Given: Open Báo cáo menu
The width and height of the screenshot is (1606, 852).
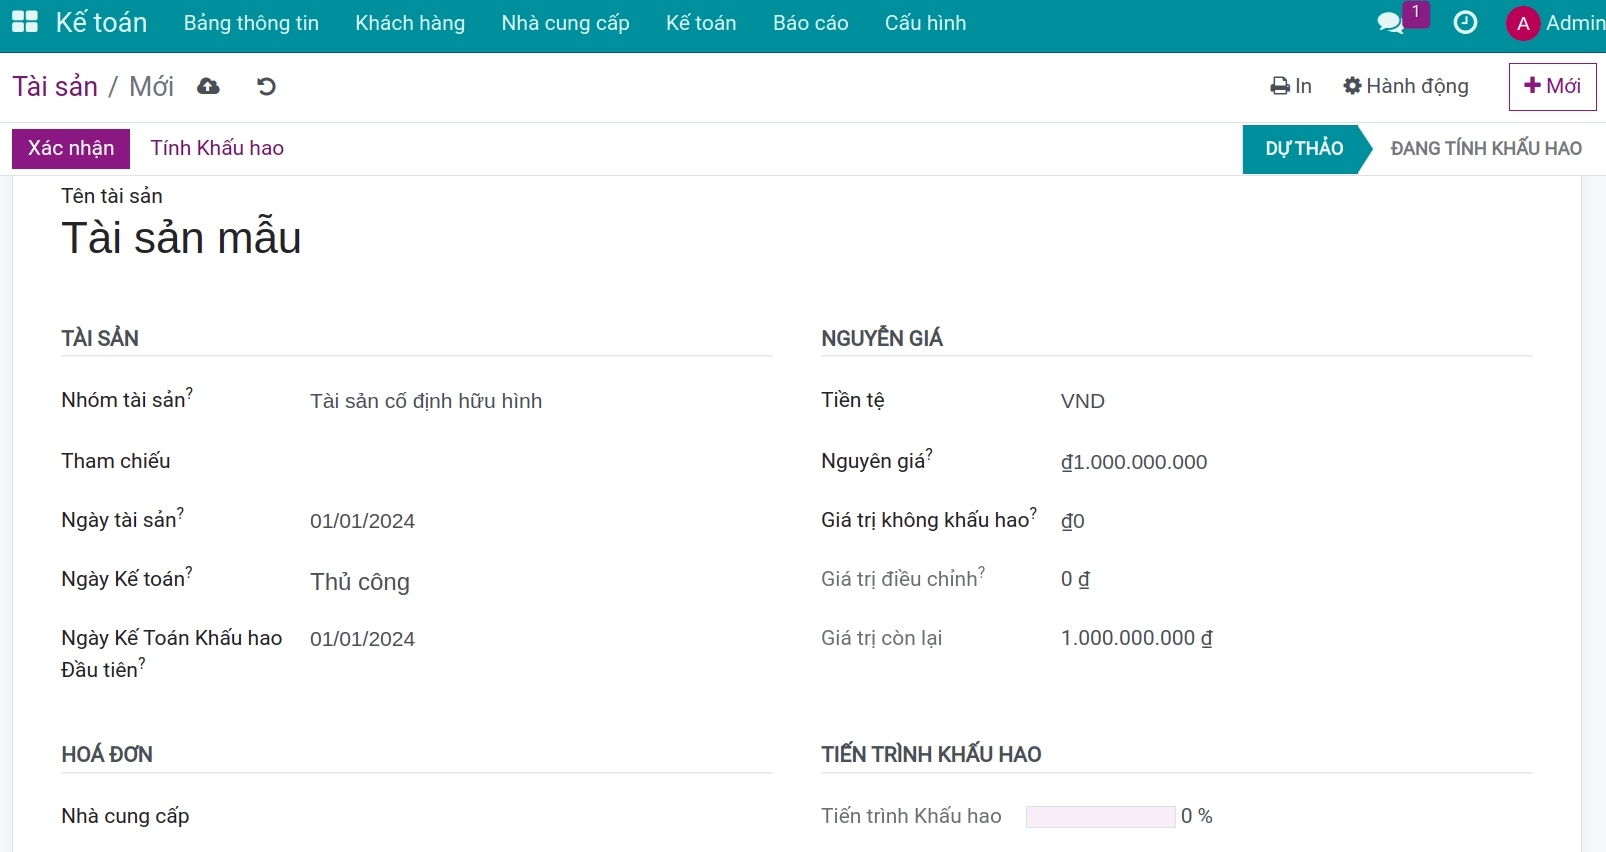Looking at the screenshot, I should tap(811, 23).
